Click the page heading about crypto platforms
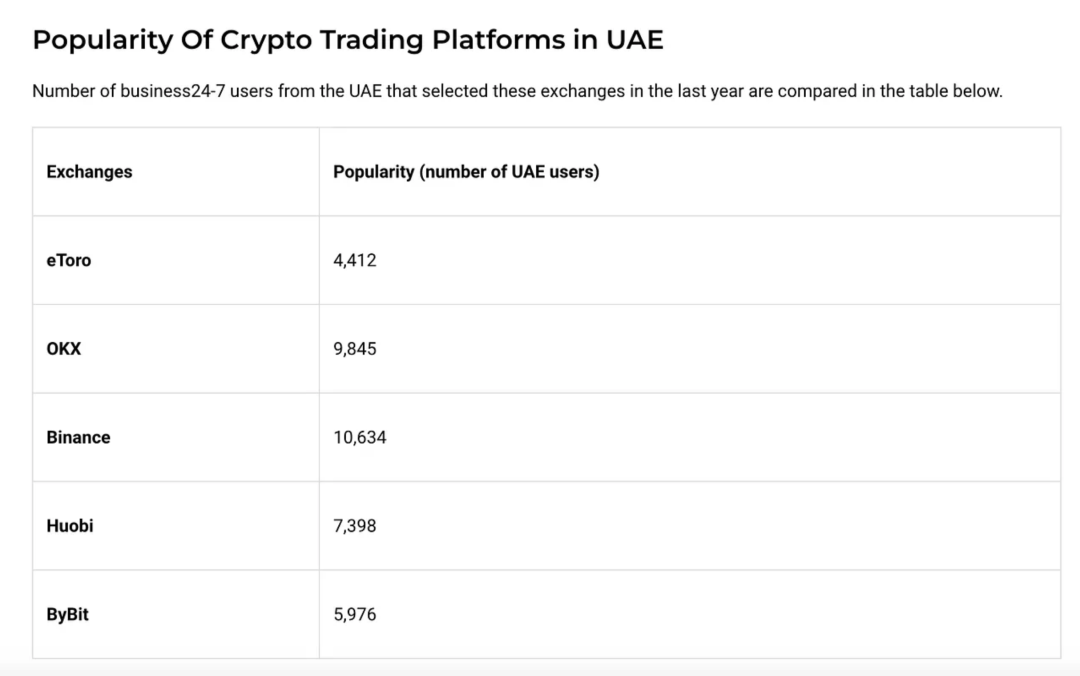Viewport: 1080px width, 676px height. pos(348,40)
